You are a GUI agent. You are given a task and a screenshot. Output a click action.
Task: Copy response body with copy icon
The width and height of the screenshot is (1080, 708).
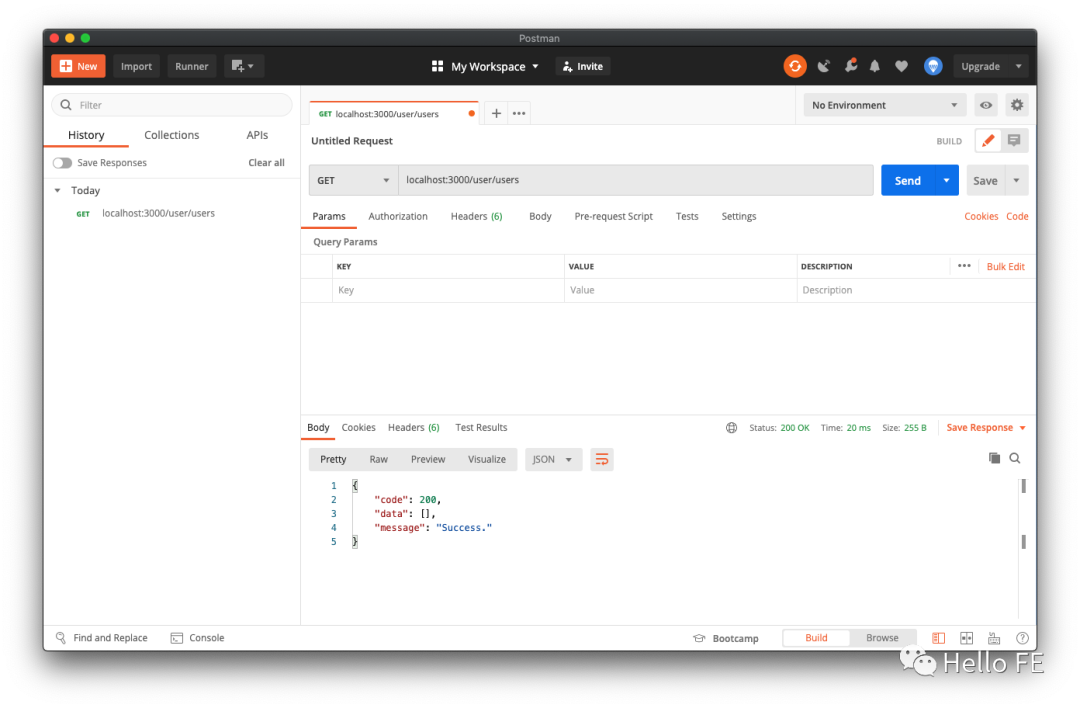click(x=994, y=458)
